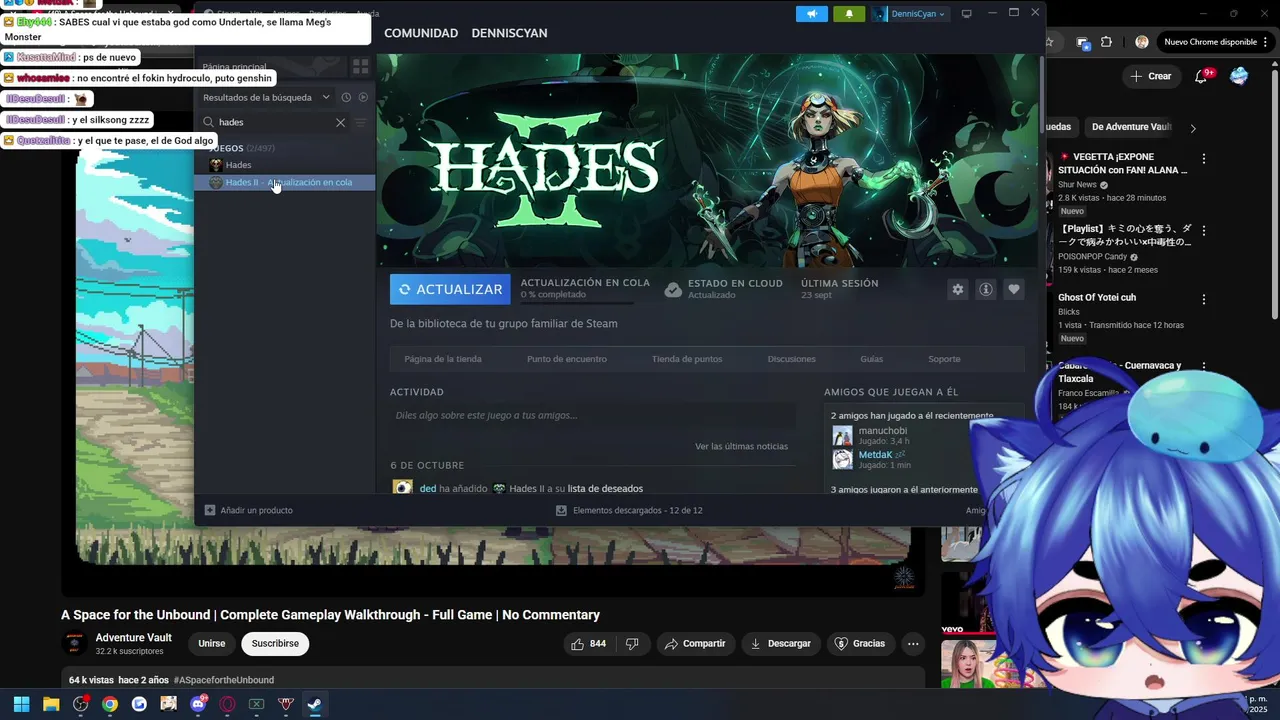The image size is (1280, 720).
Task: Click the ESTADO EN CLOUD status icon
Action: (x=674, y=289)
